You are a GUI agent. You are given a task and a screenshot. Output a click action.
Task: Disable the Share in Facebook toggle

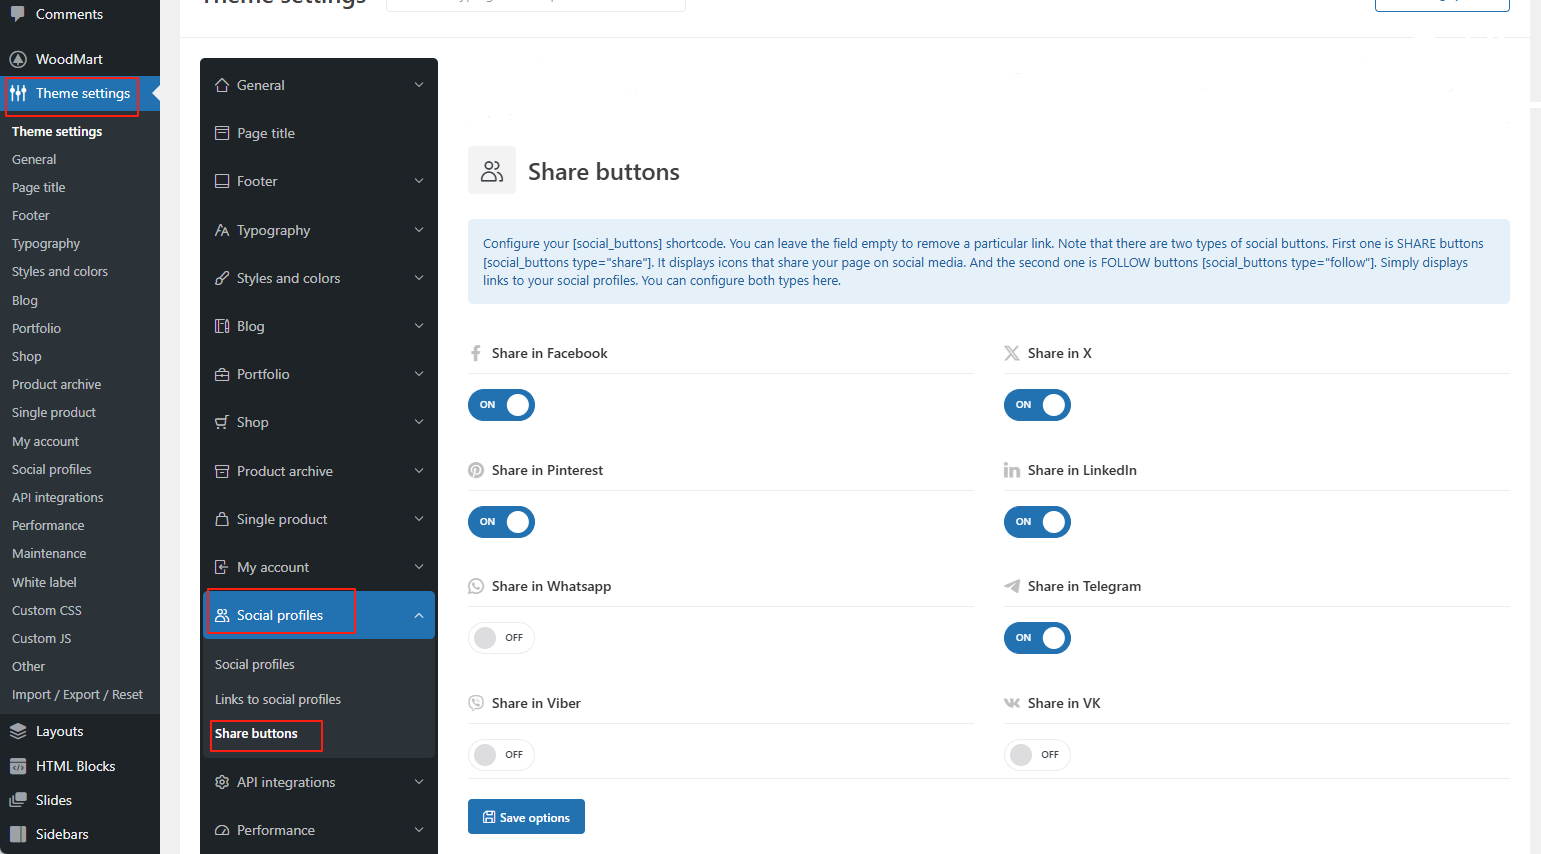[x=501, y=405]
